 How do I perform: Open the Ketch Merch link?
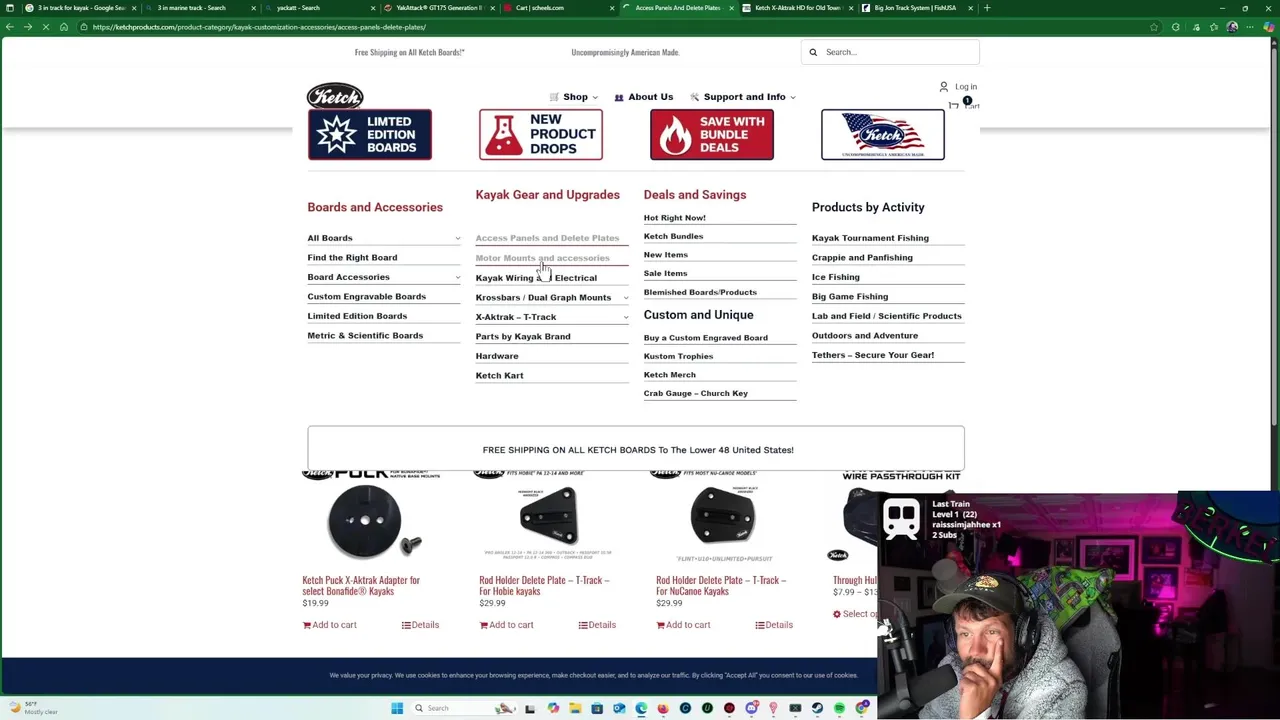pos(670,375)
